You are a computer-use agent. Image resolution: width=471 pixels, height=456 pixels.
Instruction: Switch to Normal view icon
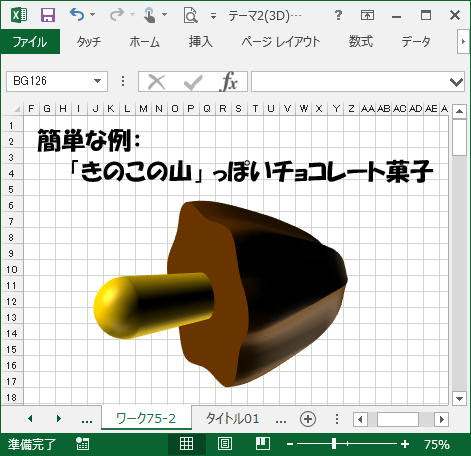186,444
